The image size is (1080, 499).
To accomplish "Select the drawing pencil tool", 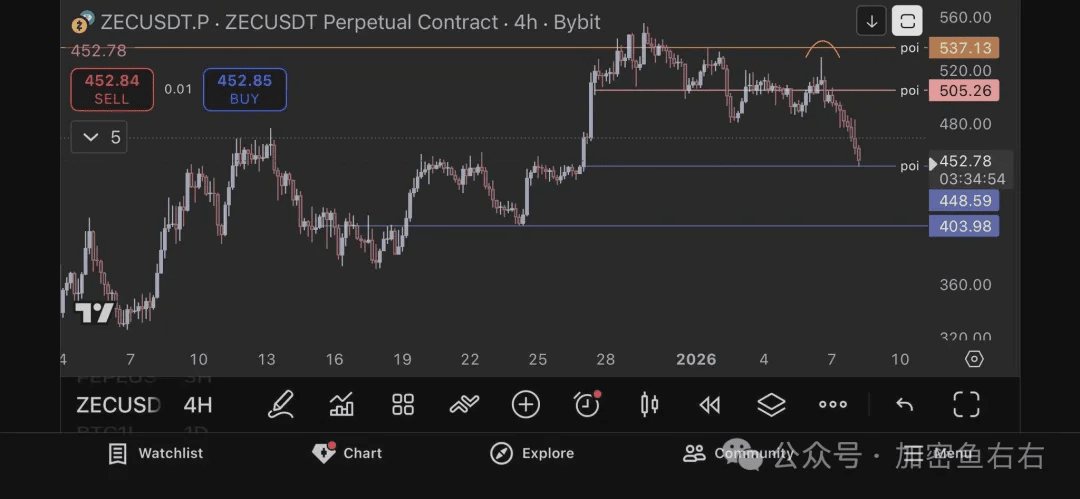I will tap(281, 405).
